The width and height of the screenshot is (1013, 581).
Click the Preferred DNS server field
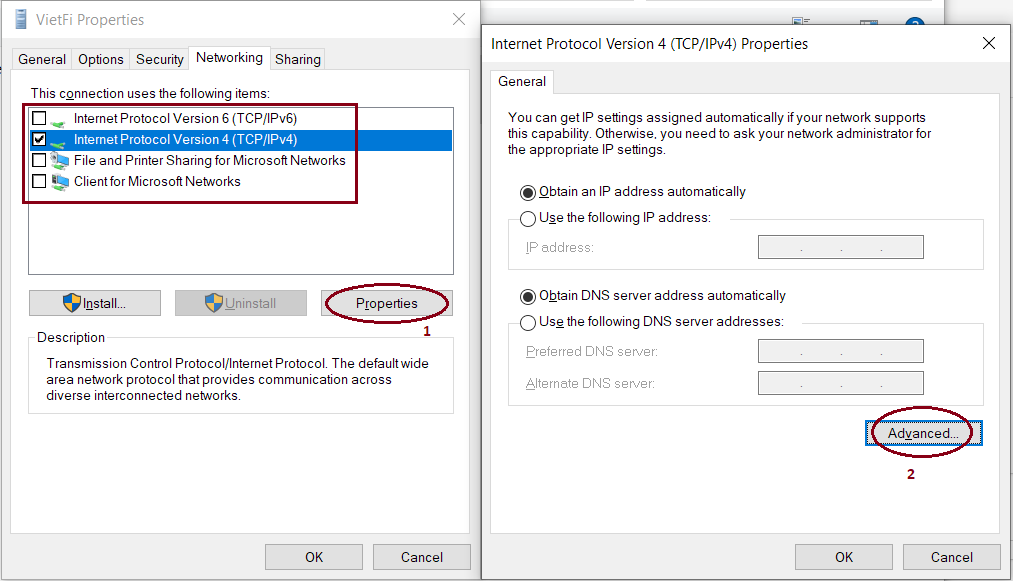coord(840,351)
